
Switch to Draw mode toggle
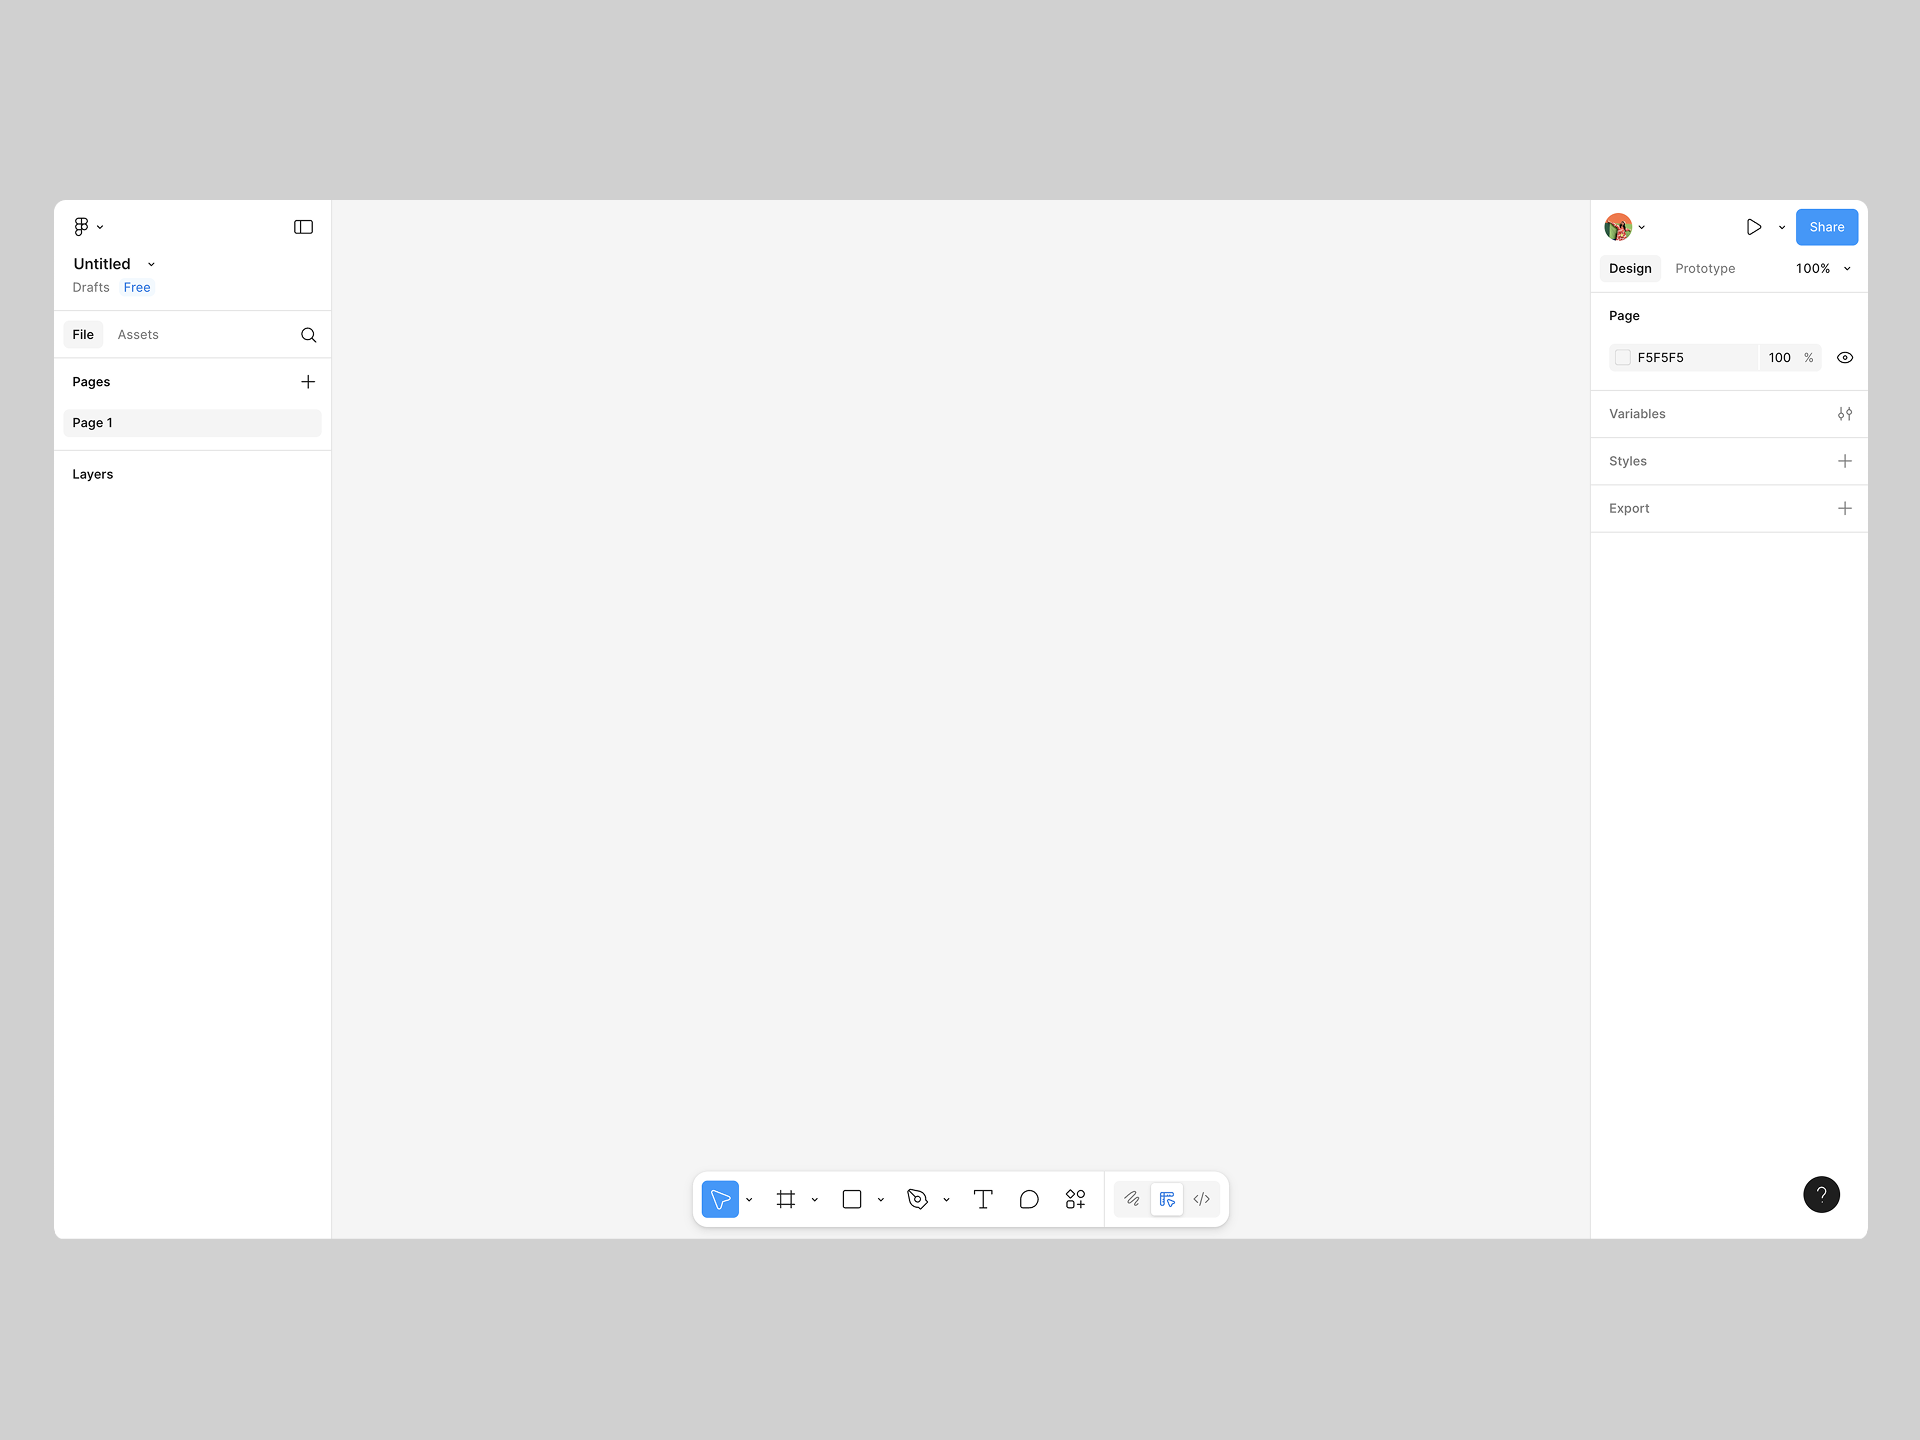tap(1132, 1199)
